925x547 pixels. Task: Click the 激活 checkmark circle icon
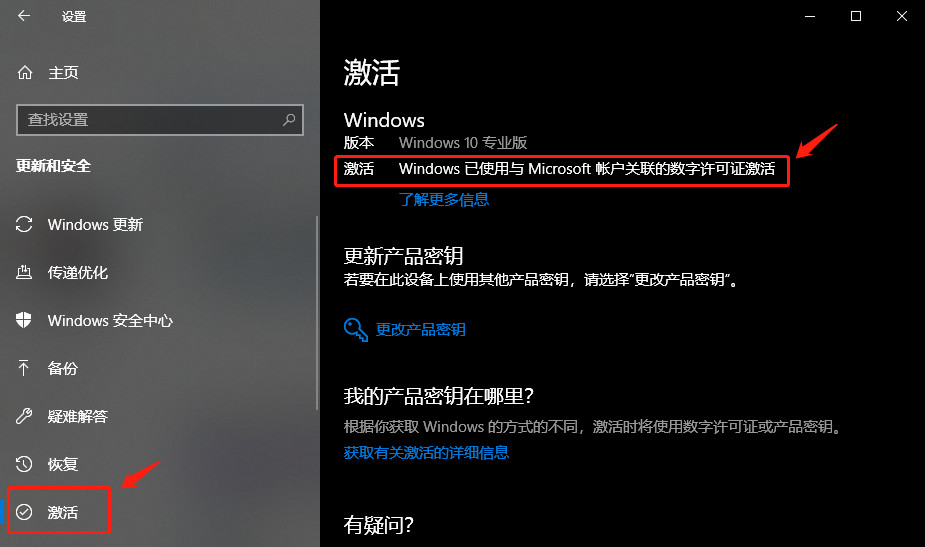[24, 512]
